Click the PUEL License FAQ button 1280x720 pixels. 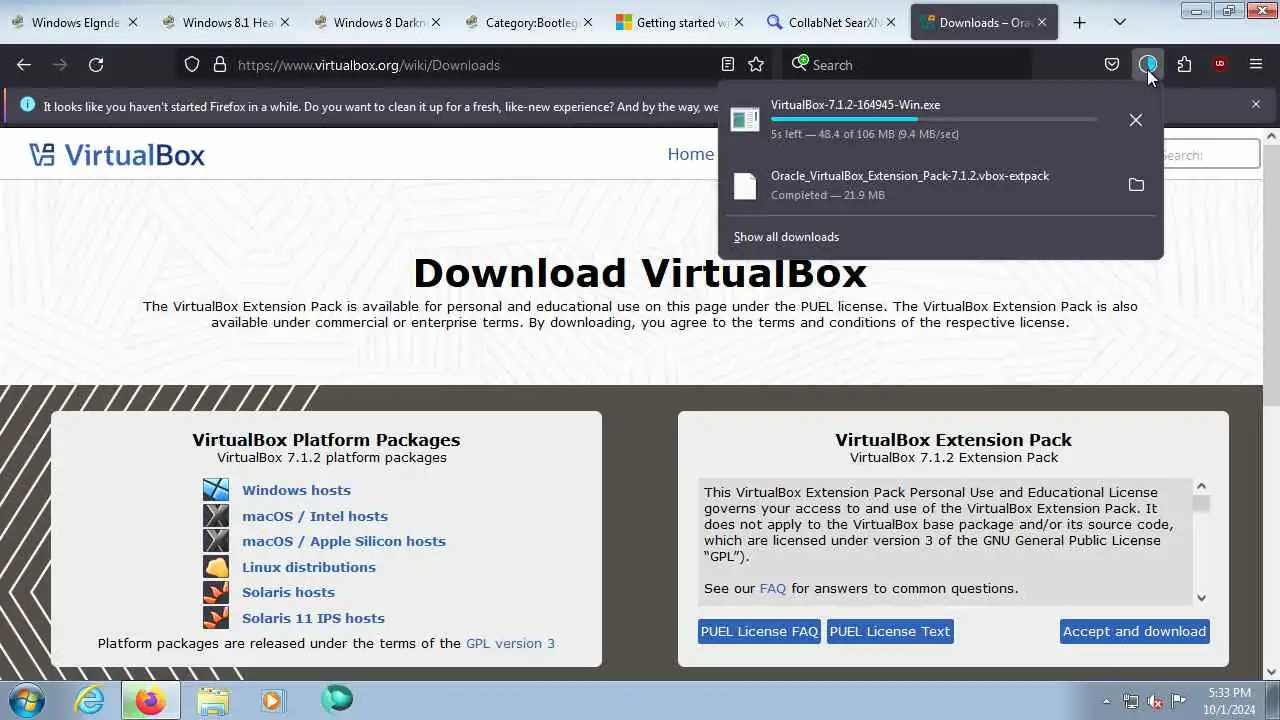coord(760,631)
